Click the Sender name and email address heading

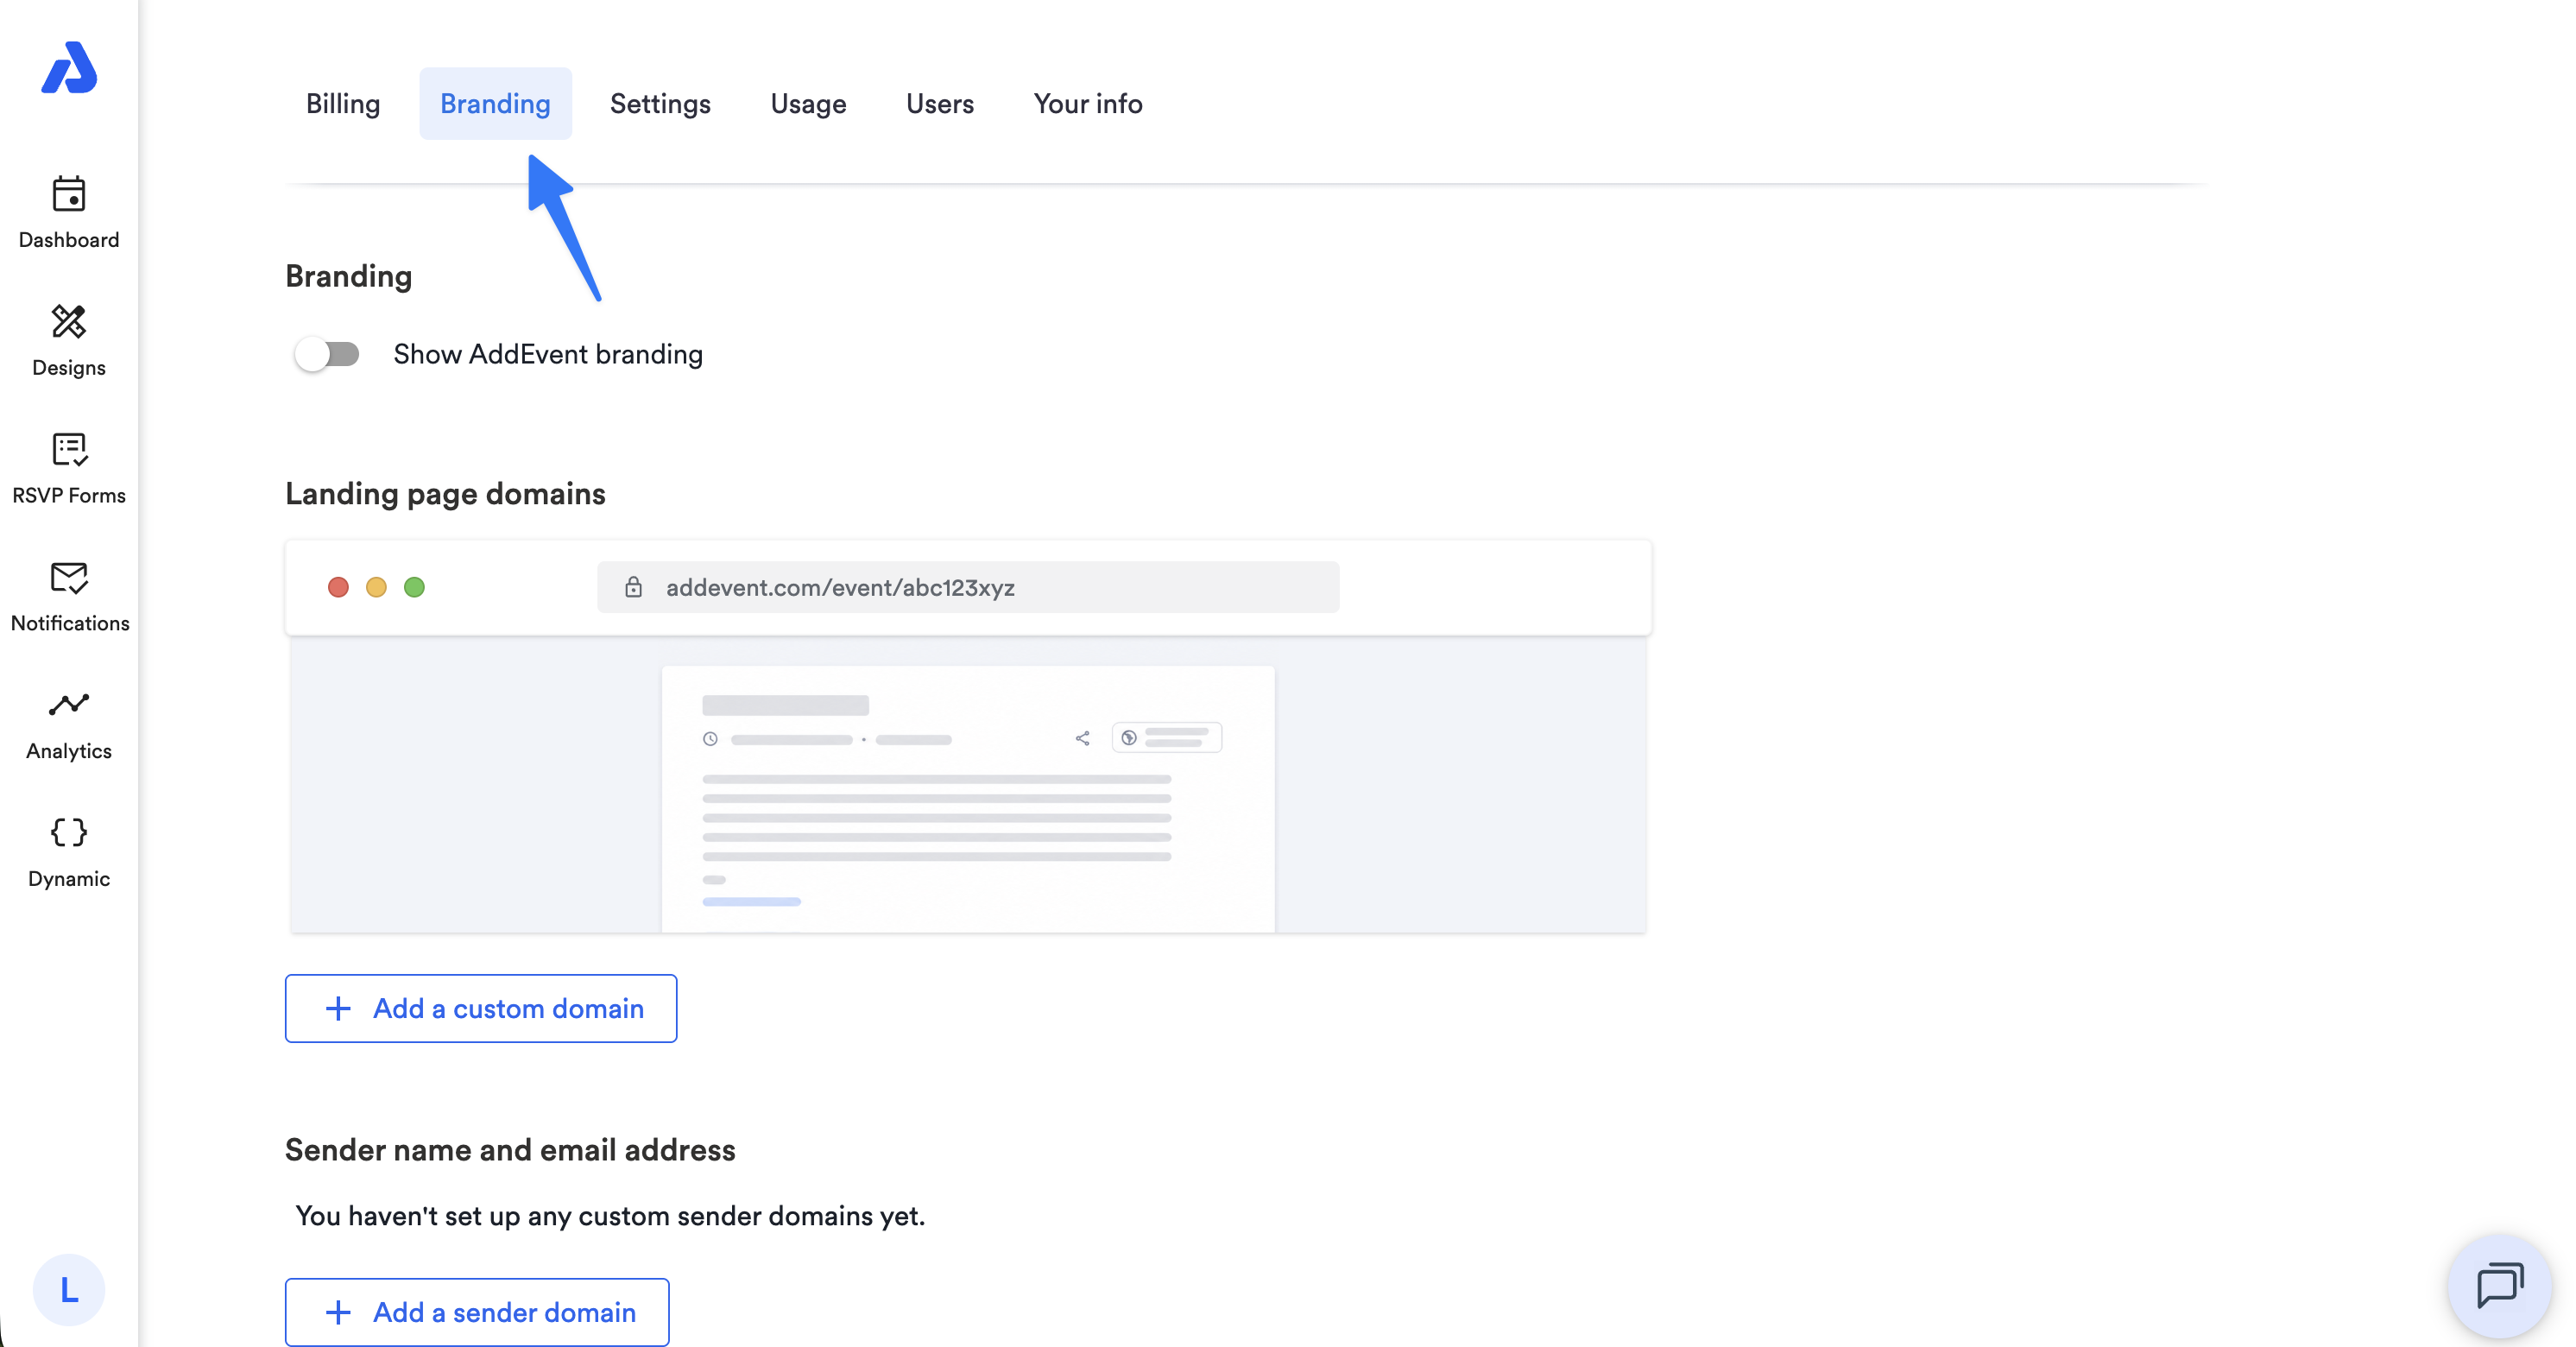[x=510, y=1150]
